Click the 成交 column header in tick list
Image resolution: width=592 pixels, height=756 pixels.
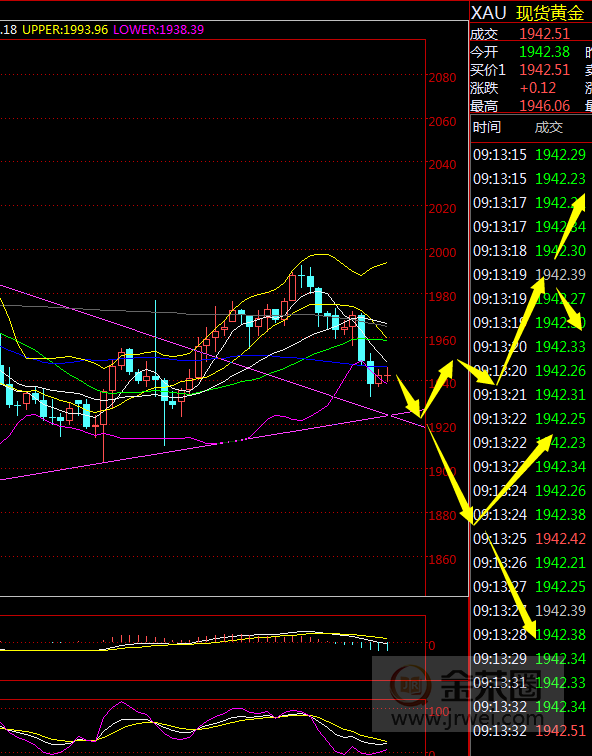pyautogui.click(x=549, y=127)
